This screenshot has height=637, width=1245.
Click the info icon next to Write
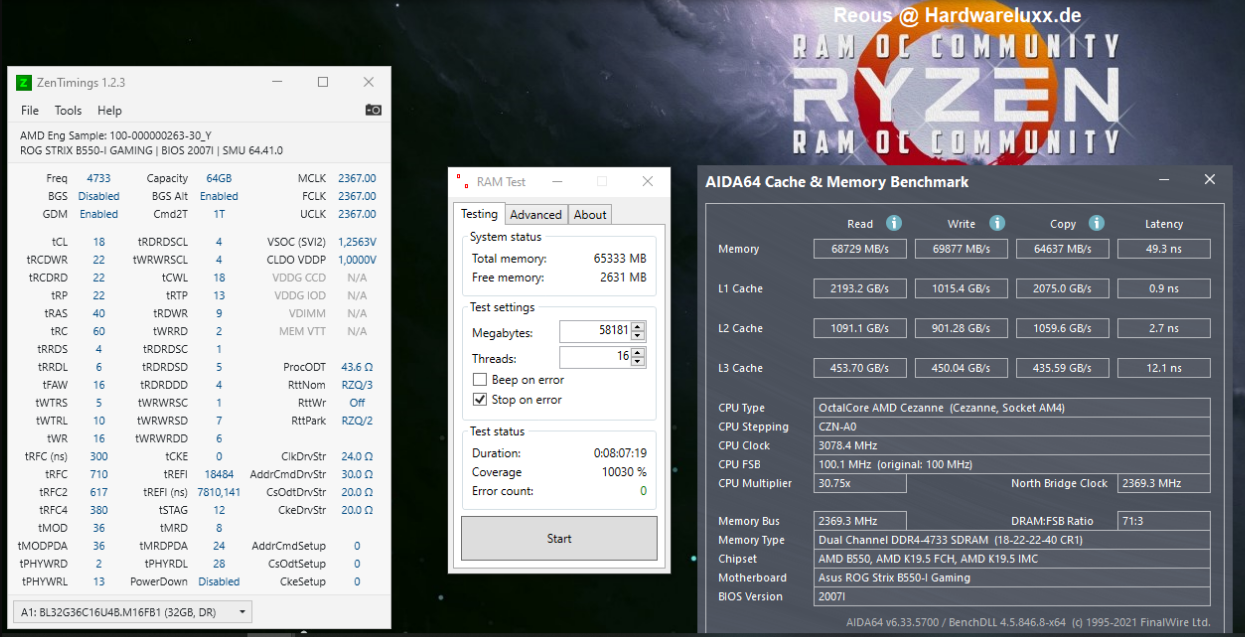coord(997,223)
